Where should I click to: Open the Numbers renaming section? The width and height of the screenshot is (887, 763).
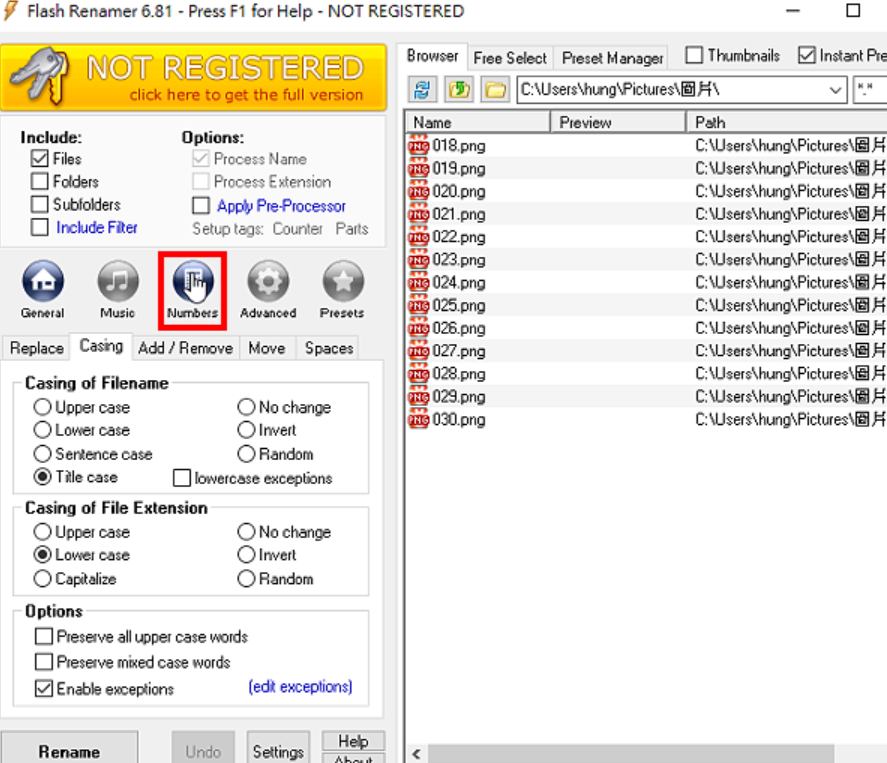[192, 289]
